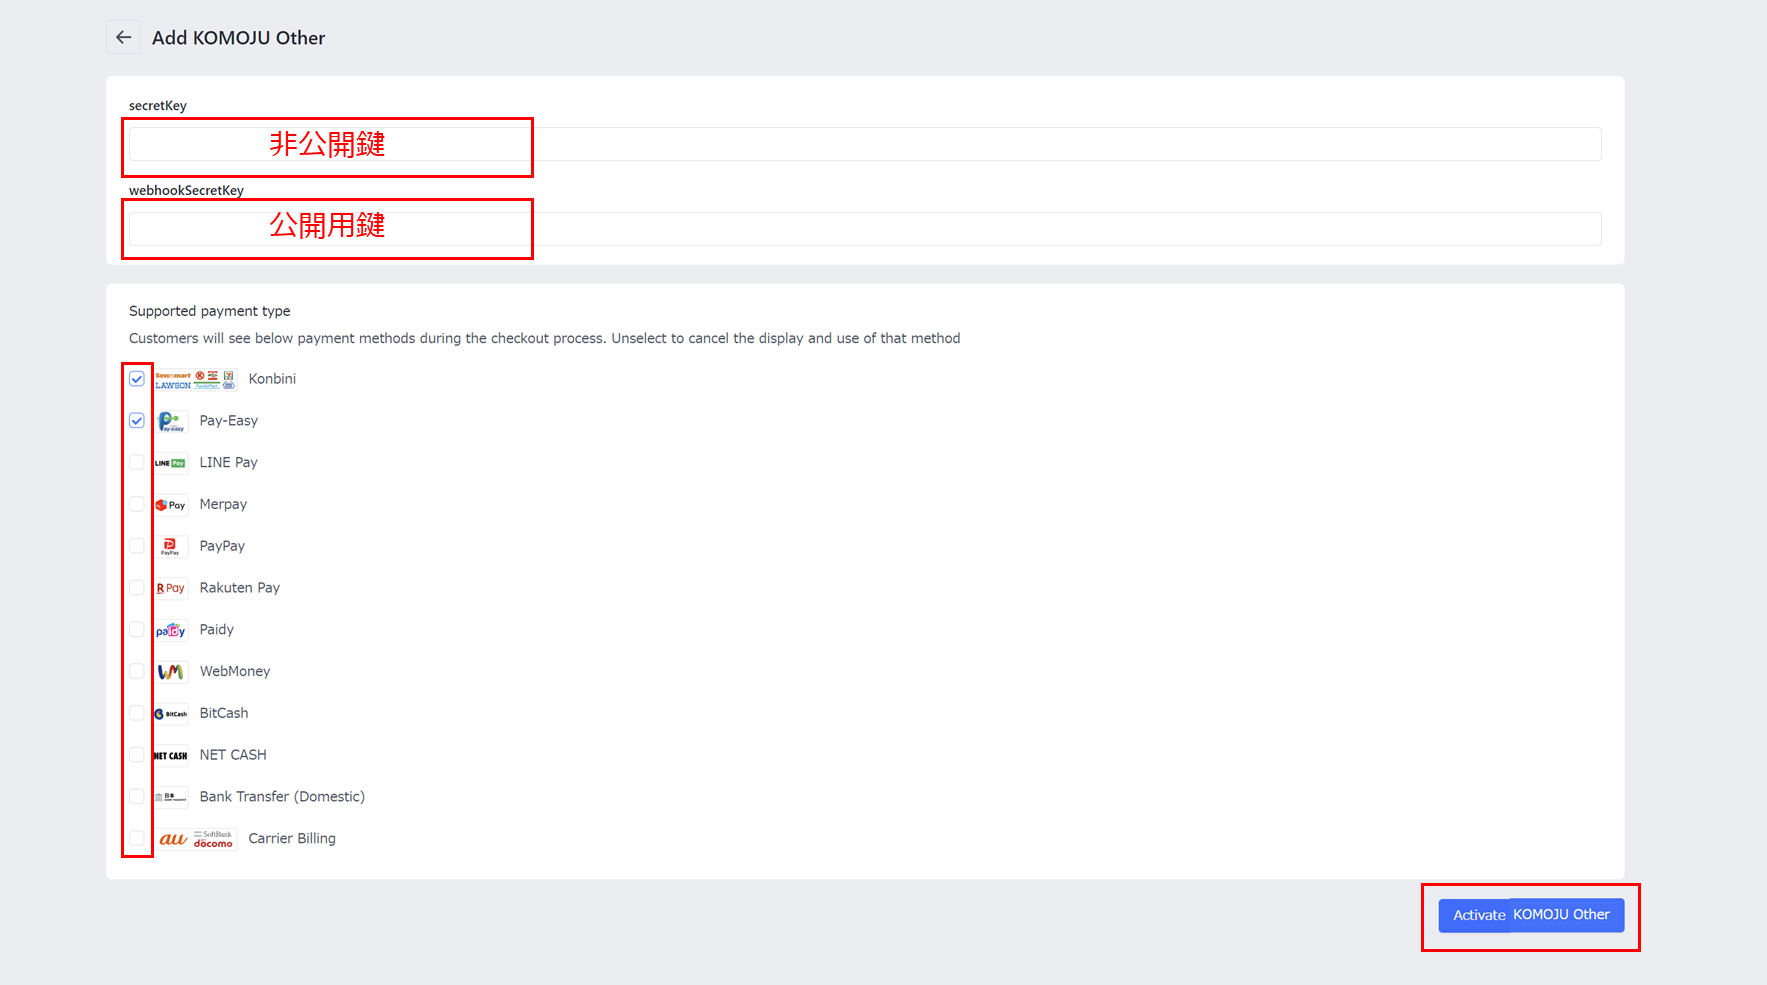Image resolution: width=1767 pixels, height=985 pixels.
Task: Enable Bank Transfer (Domestic) checkbox
Action: tap(137, 797)
